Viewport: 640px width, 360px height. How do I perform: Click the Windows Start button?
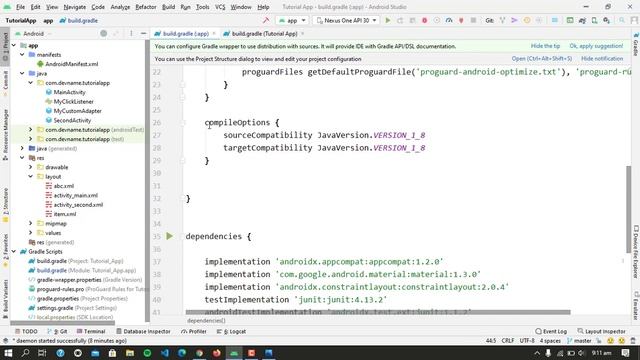coord(8,353)
